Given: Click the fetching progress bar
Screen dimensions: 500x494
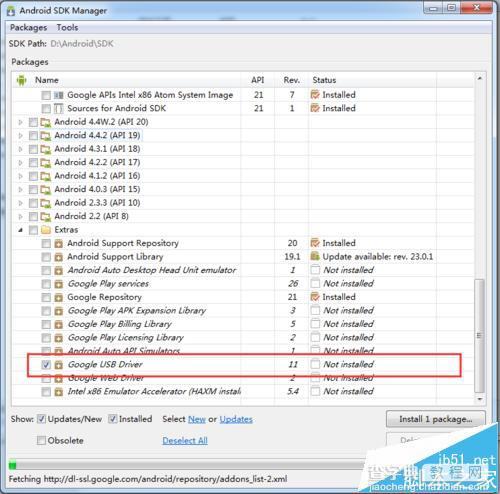Looking at the screenshot, I should coord(187,464).
